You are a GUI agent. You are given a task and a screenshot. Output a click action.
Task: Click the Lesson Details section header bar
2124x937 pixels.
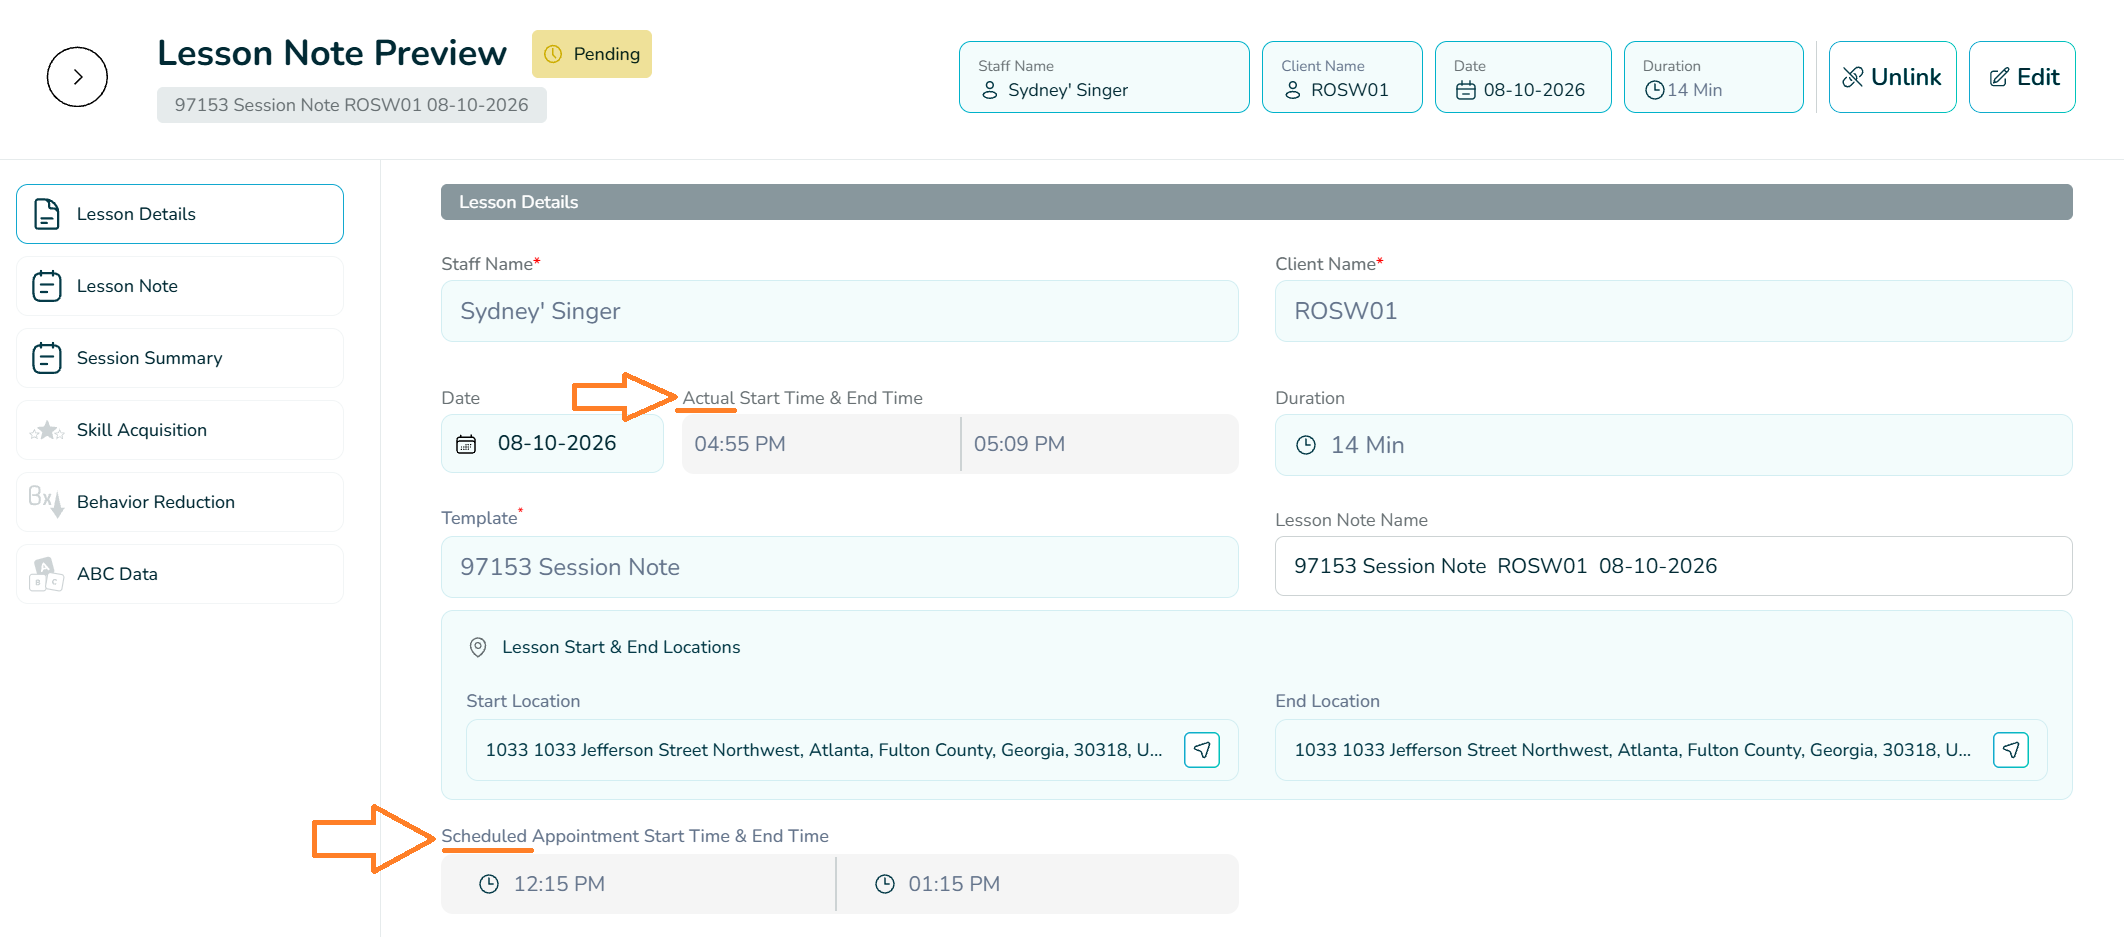1257,202
